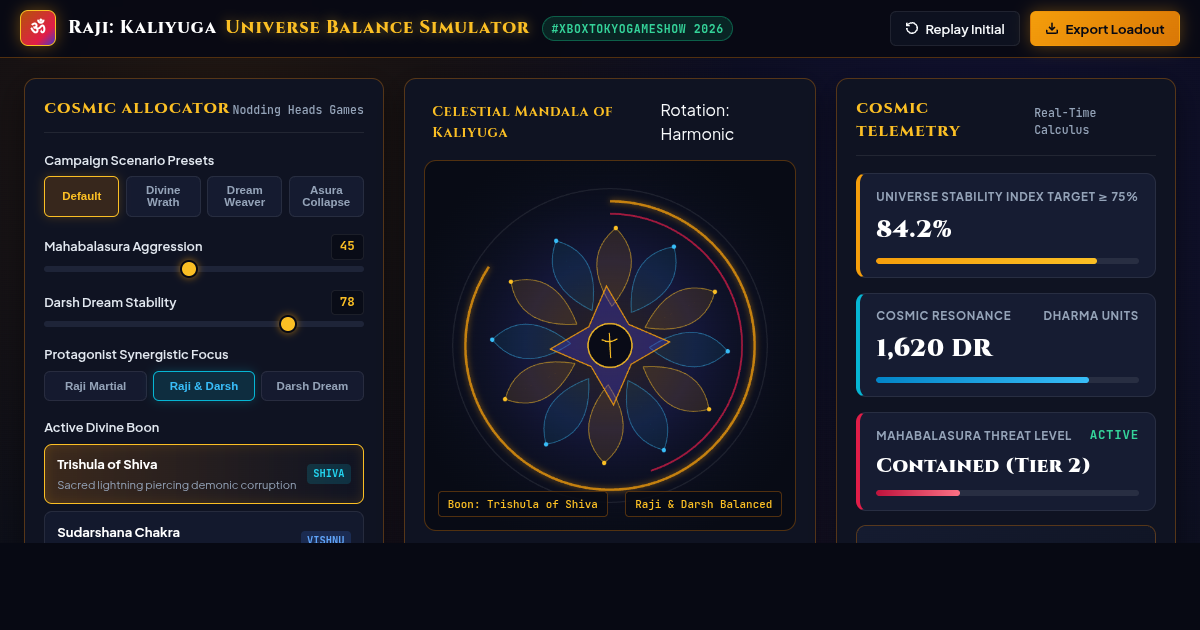Select the Sudarshana Chakra boon

pos(204,527)
